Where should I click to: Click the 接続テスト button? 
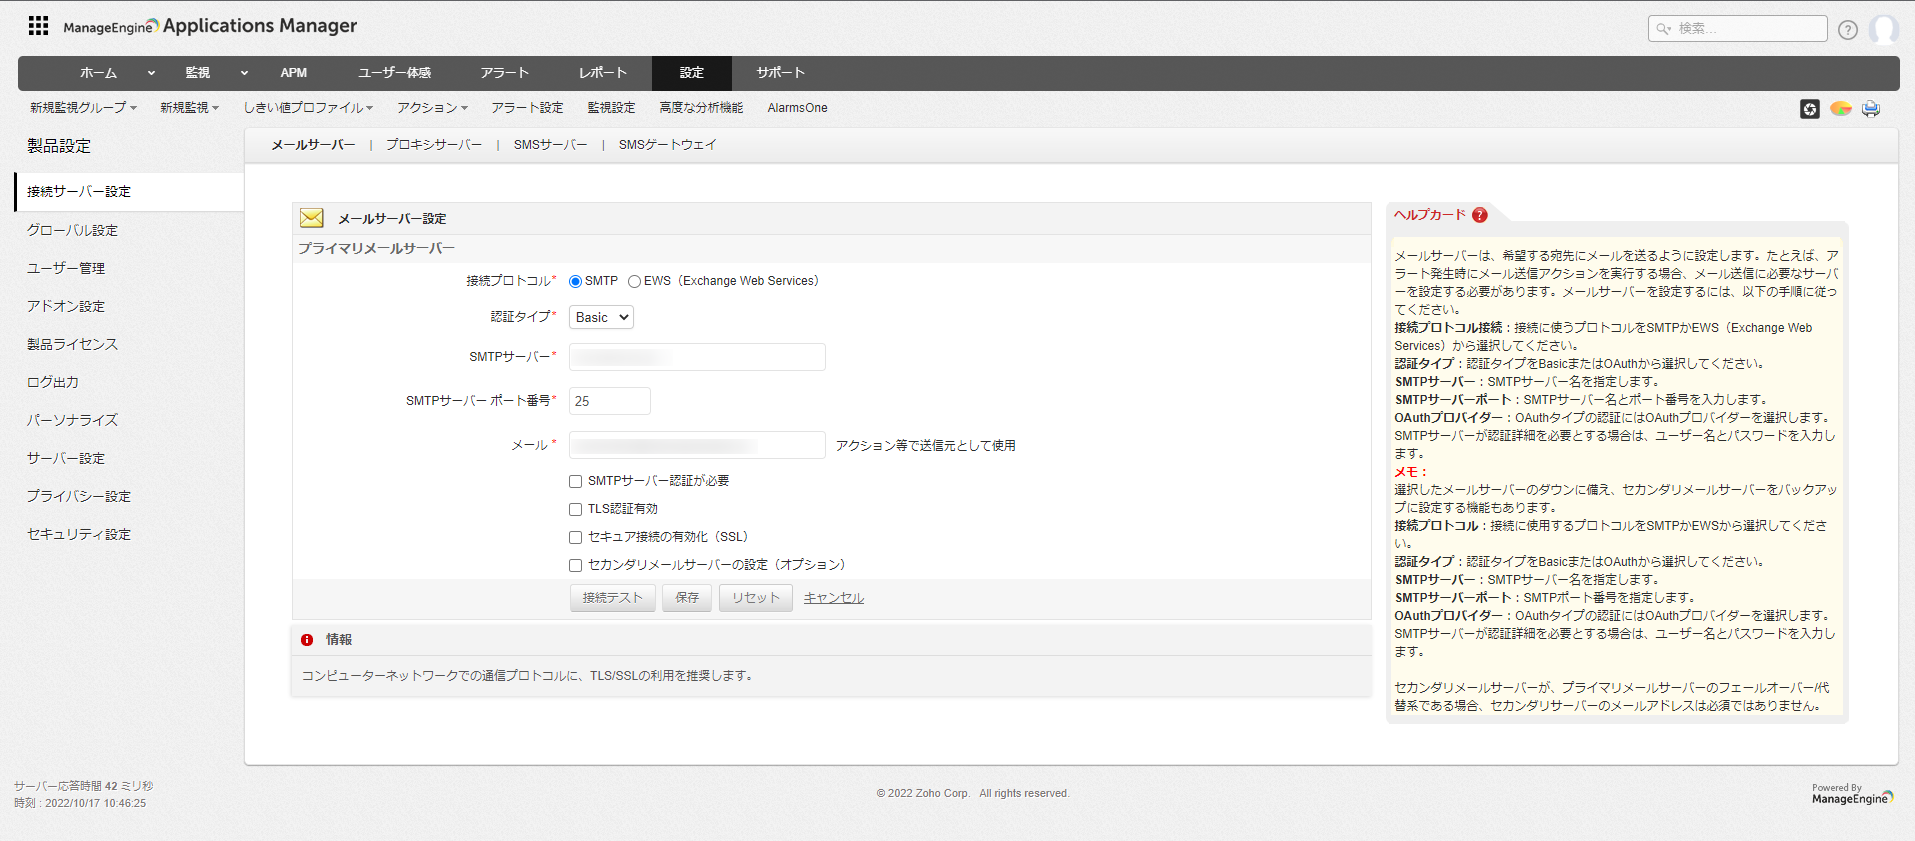[613, 598]
